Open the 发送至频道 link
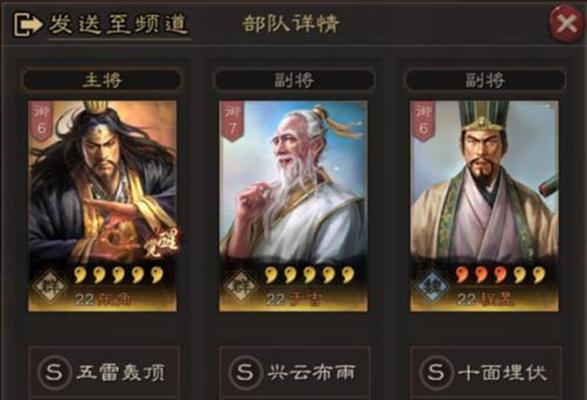Screen dimensions: 587x400 (x=118, y=25)
